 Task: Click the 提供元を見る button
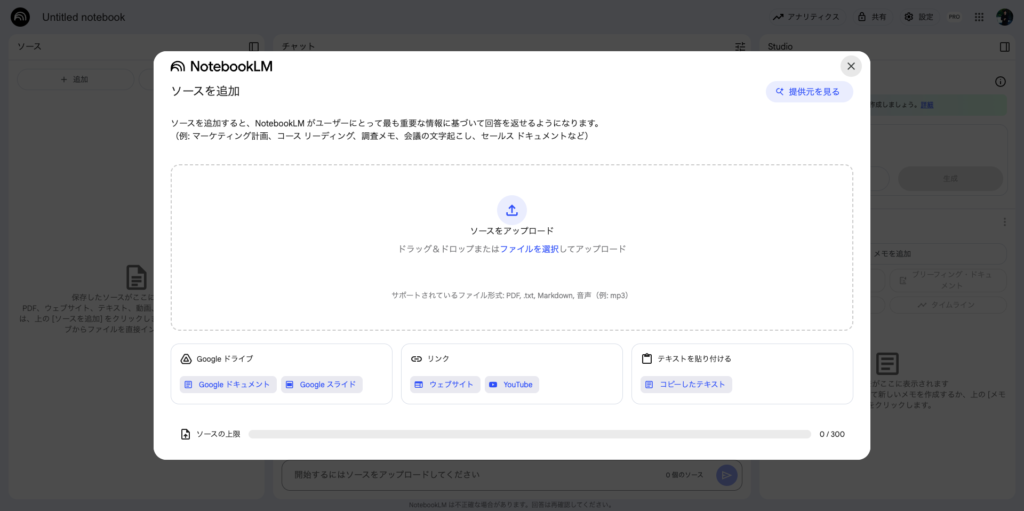[809, 92]
